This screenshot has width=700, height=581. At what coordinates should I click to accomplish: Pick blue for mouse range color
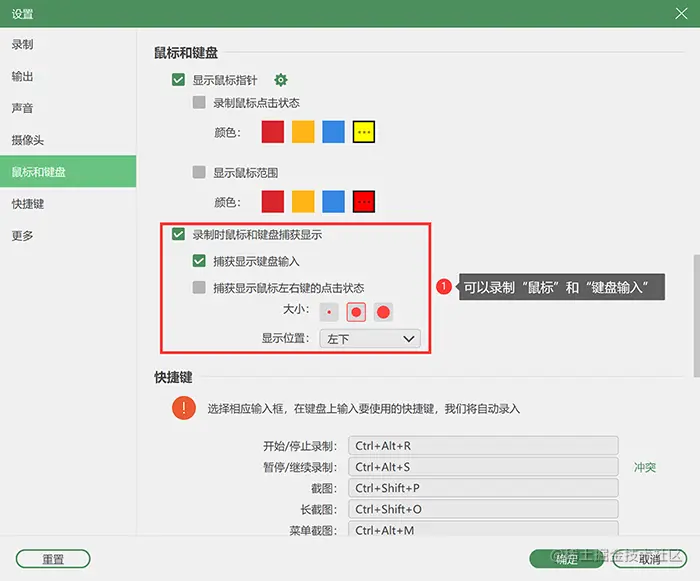333,201
